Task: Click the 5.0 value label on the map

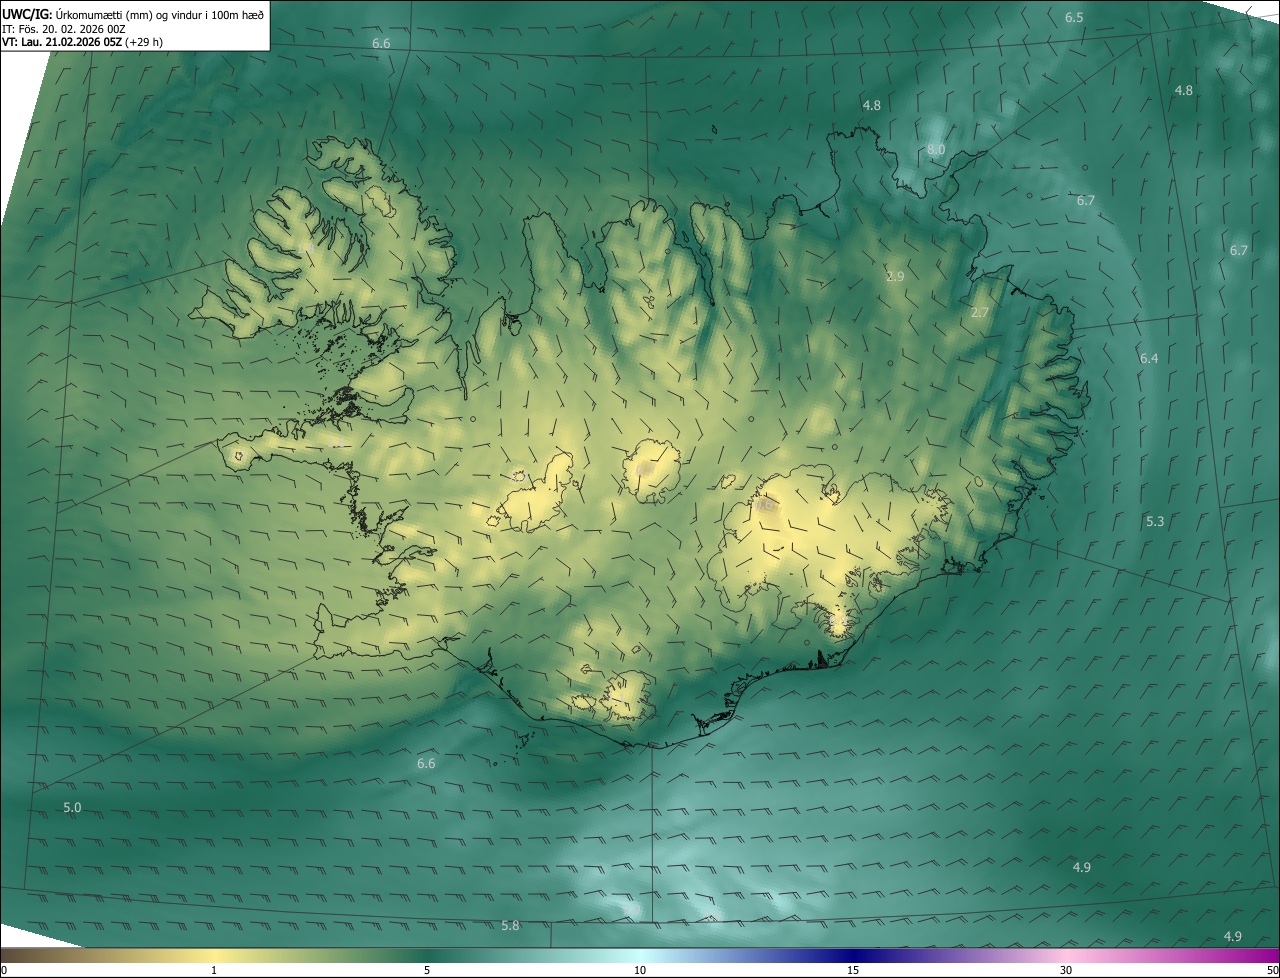Action: pos(72,807)
